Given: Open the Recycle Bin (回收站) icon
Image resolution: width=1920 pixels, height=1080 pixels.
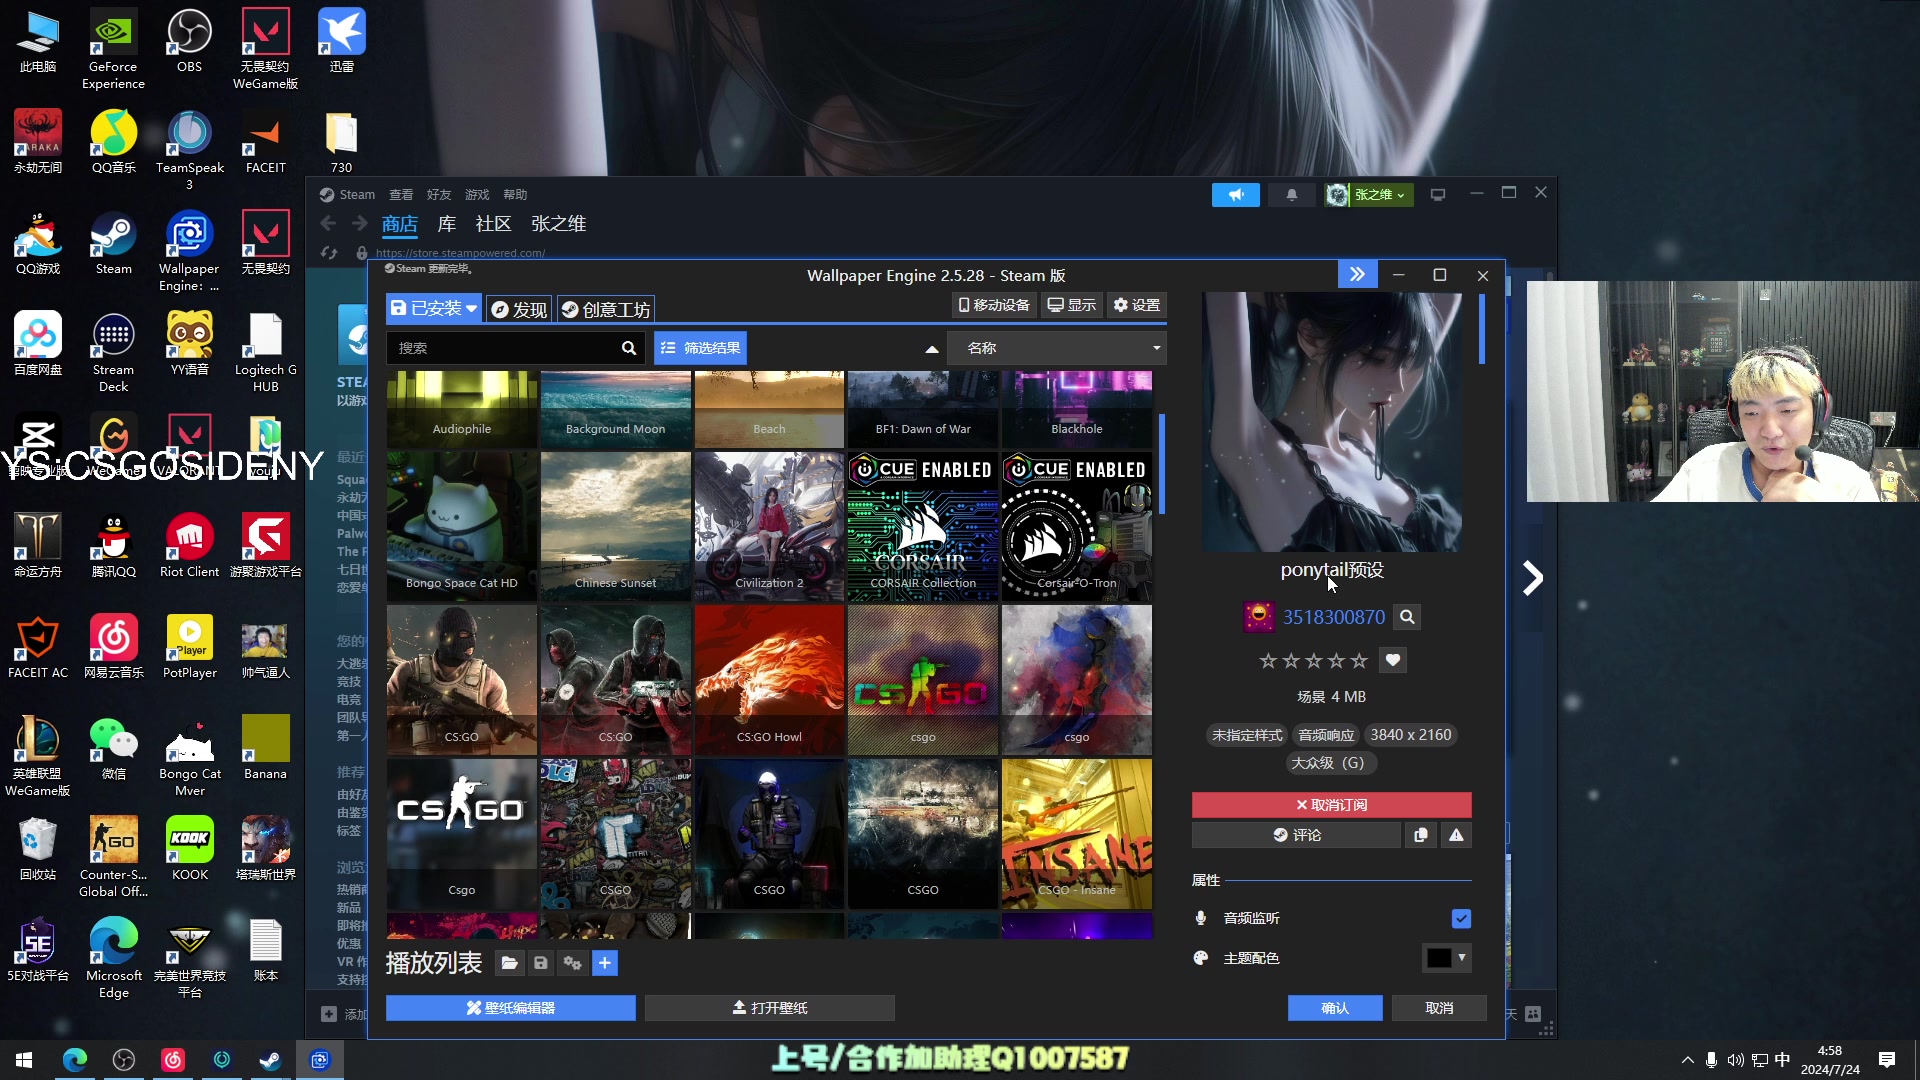Looking at the screenshot, I should [38, 850].
